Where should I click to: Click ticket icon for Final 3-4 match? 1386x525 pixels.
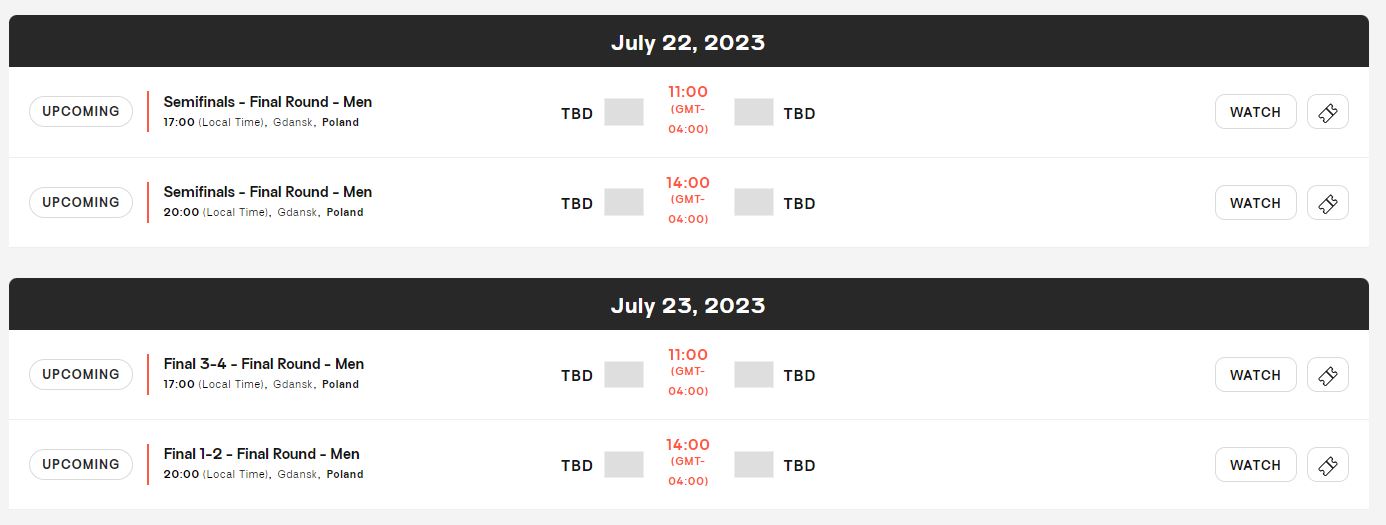[1327, 375]
